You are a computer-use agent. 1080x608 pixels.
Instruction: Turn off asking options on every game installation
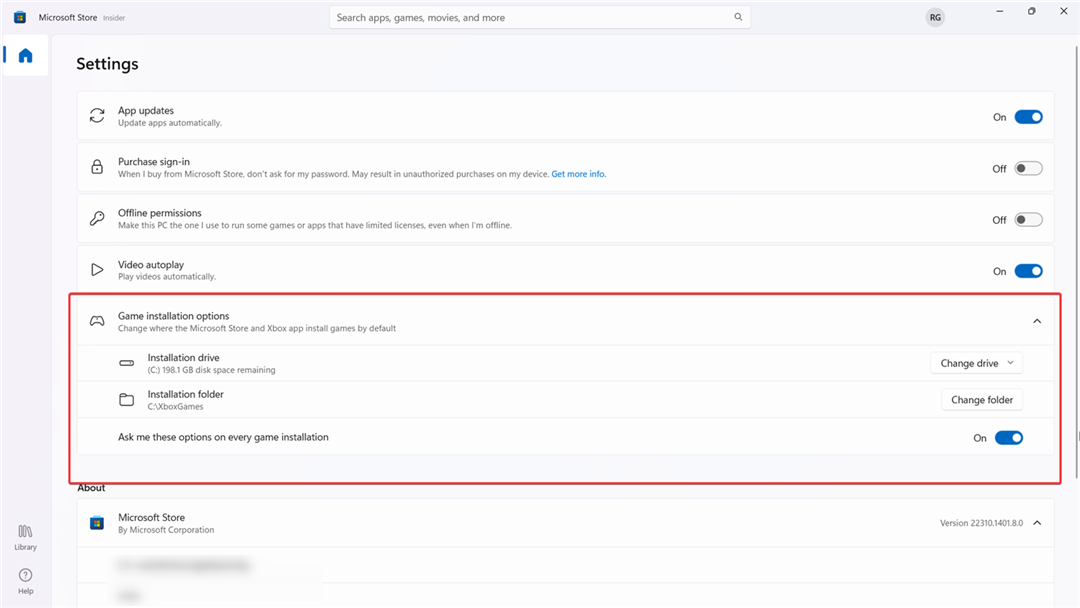pos(1008,437)
